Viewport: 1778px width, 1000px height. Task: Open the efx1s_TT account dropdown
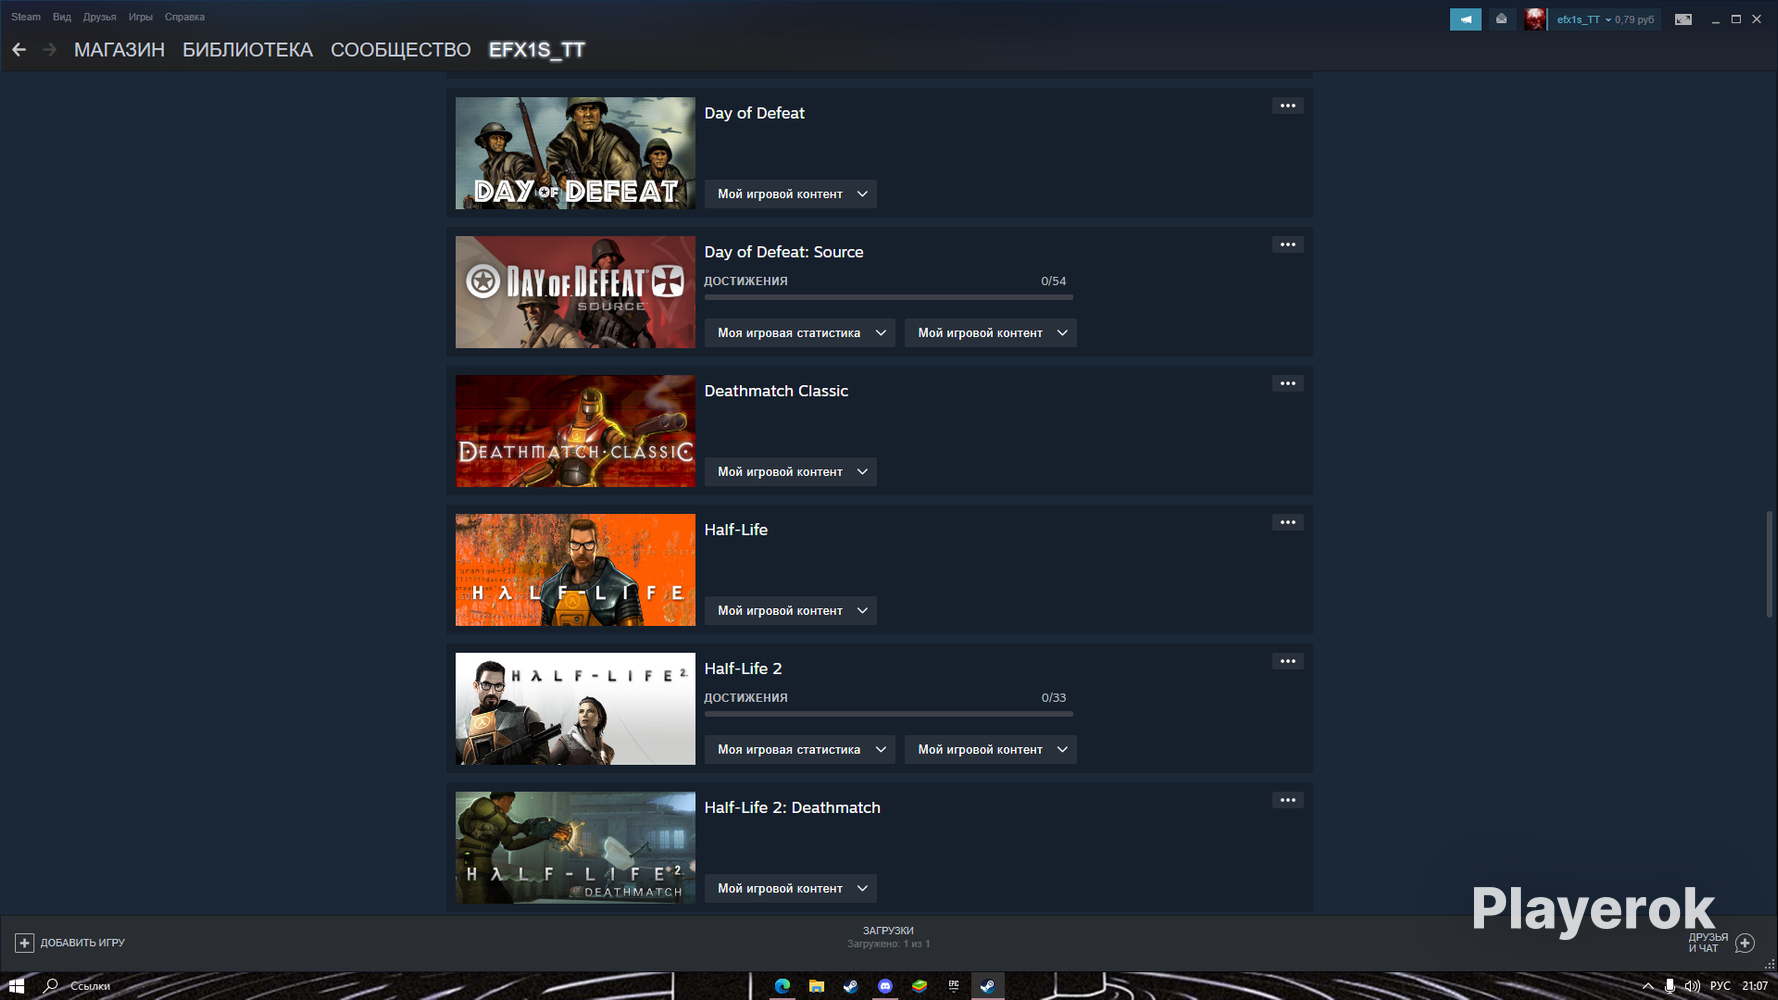point(1605,19)
